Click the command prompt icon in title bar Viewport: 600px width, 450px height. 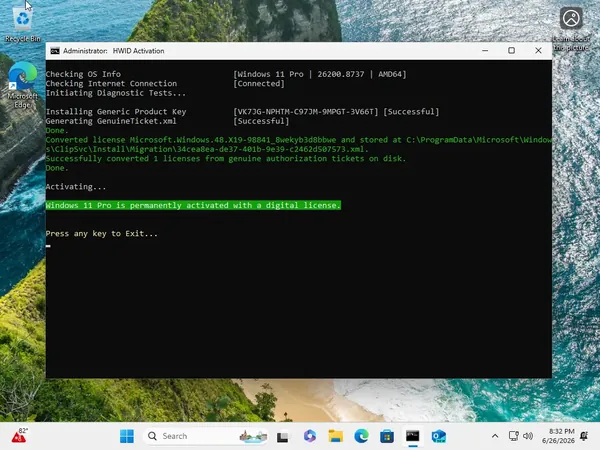tap(55, 51)
